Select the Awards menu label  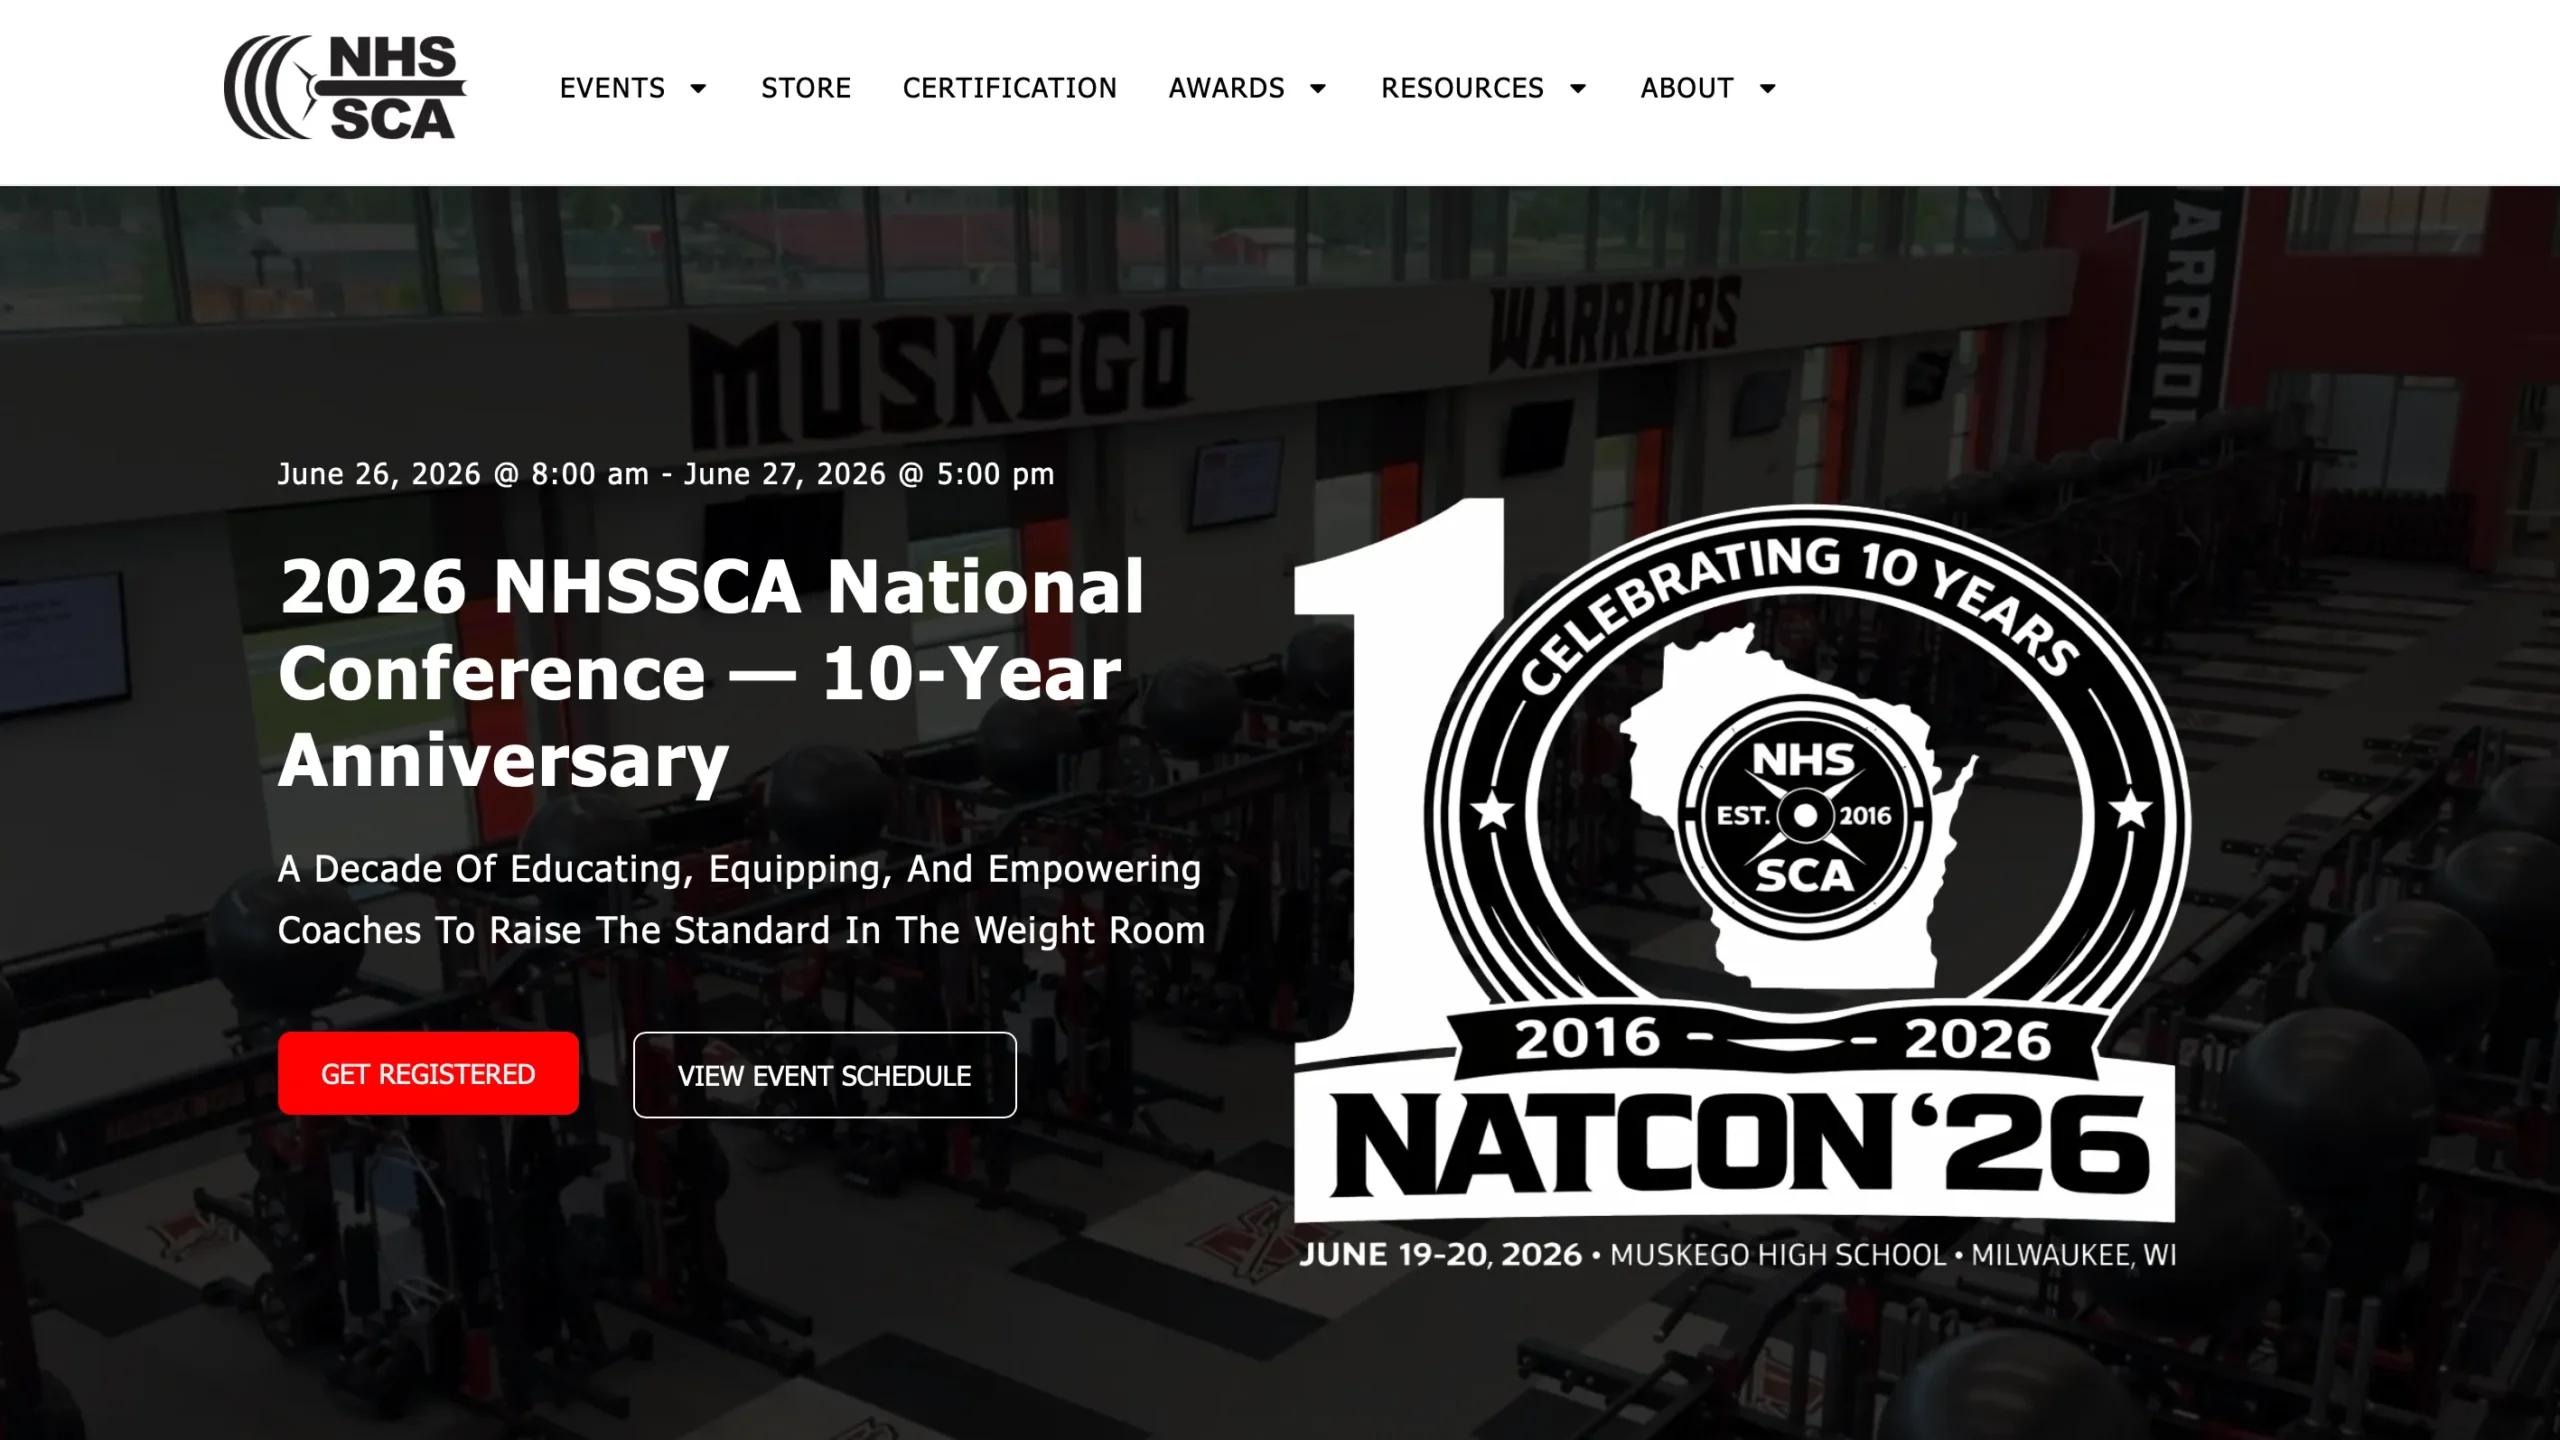pyautogui.click(x=1227, y=88)
